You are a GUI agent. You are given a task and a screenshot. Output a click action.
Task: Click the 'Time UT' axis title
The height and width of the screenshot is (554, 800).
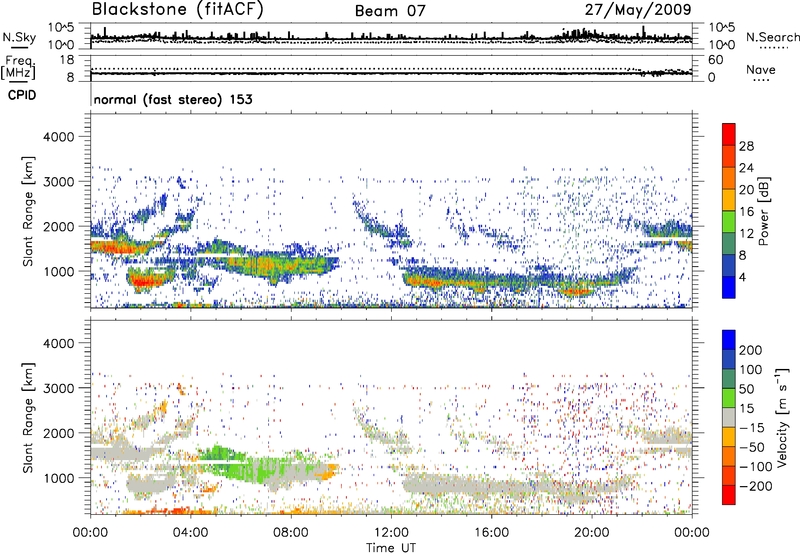pyautogui.click(x=391, y=547)
